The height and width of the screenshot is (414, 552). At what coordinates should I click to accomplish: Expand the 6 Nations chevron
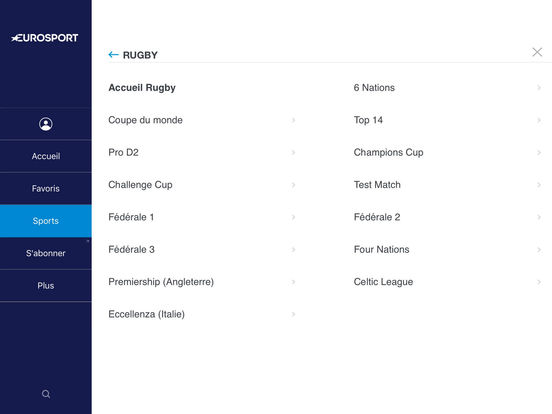539,88
